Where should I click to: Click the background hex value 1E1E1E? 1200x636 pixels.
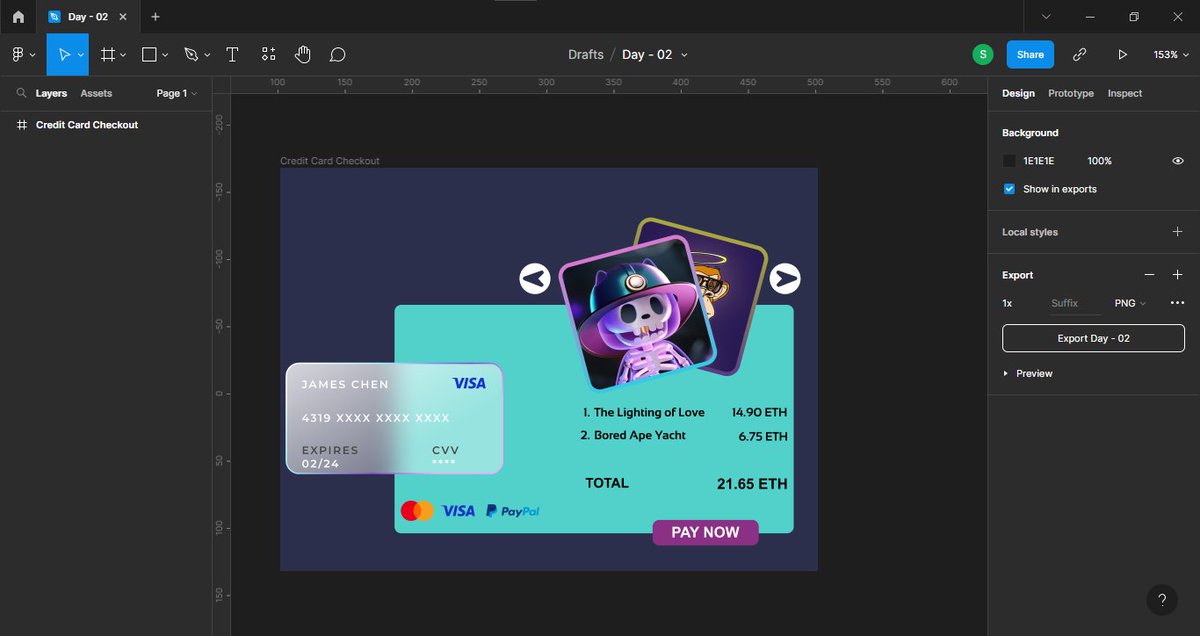tap(1038, 161)
